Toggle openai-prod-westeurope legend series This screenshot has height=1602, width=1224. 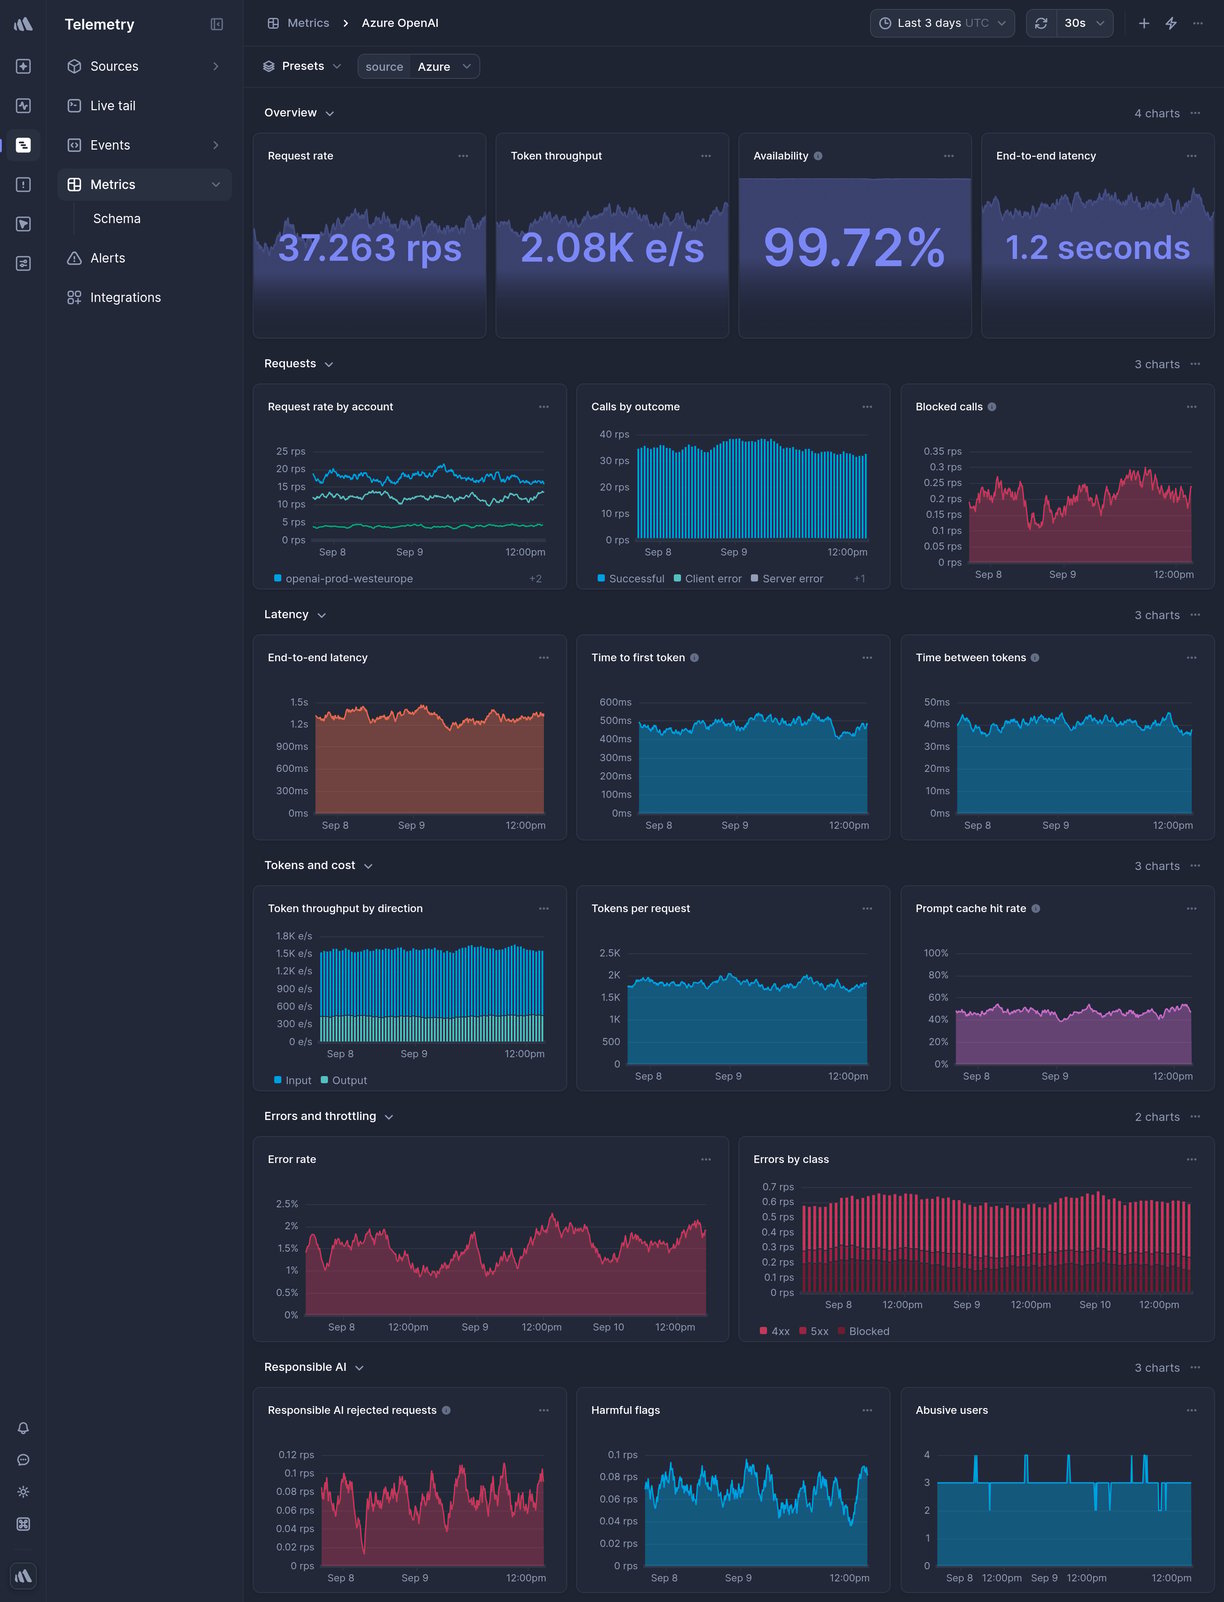[343, 579]
